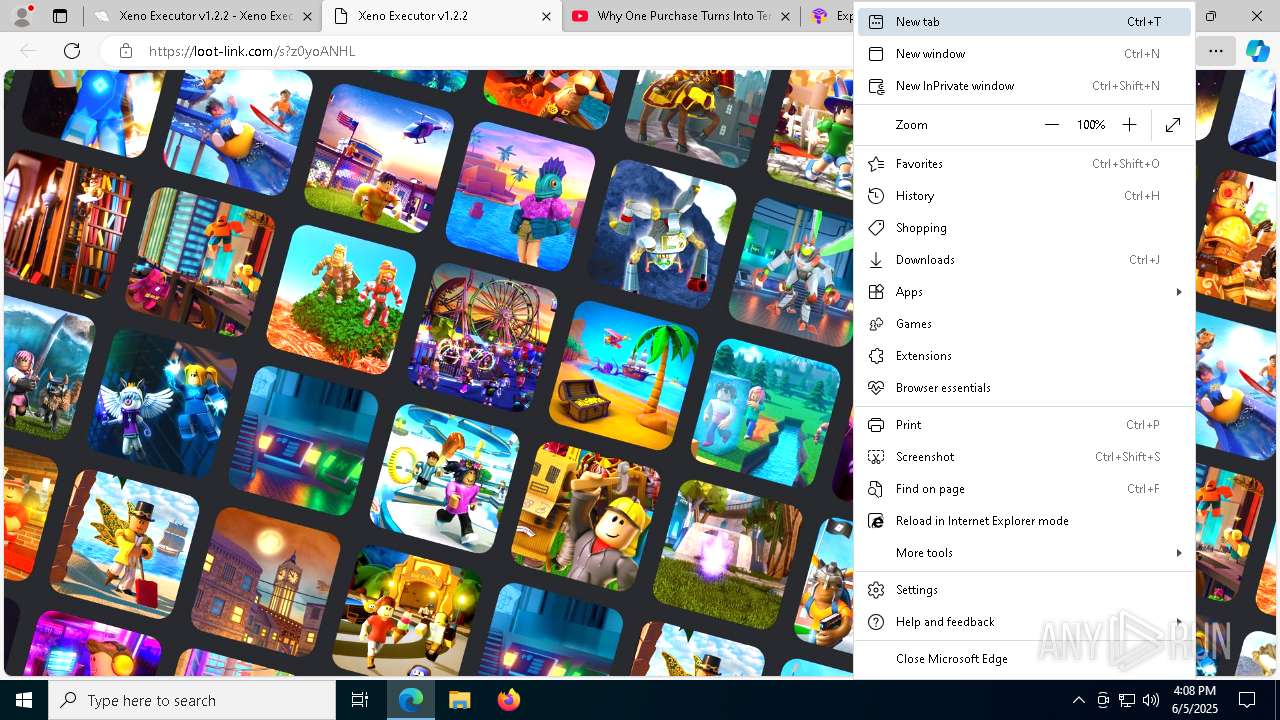Decrease zoom with the minus button
1280x720 pixels.
point(1051,125)
